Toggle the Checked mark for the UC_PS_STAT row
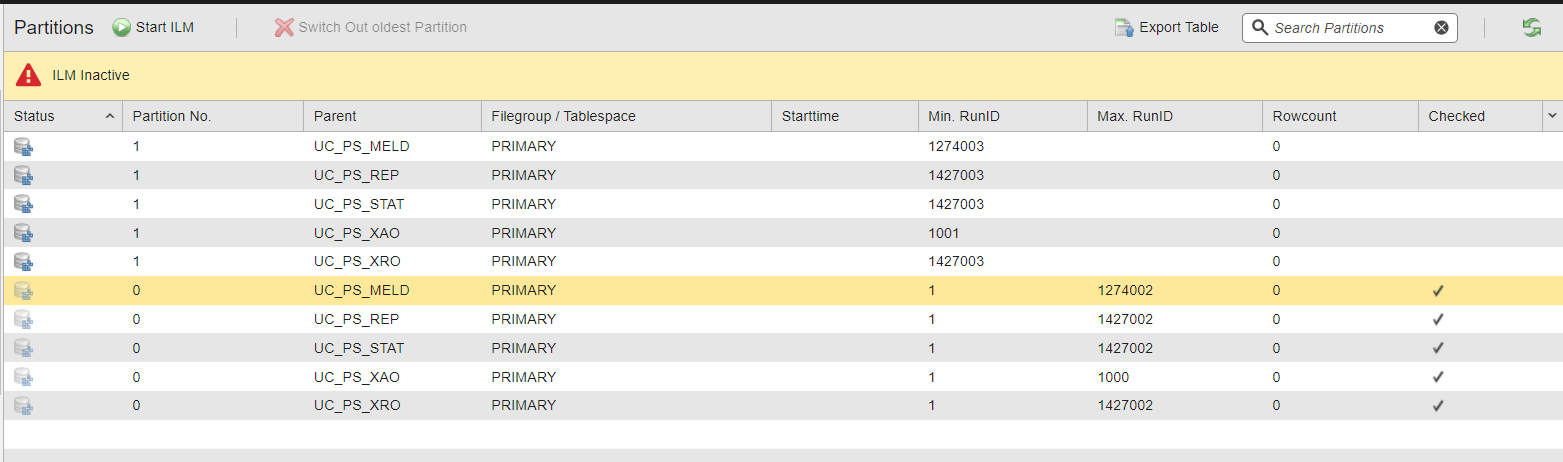The image size is (1563, 462). click(1438, 349)
